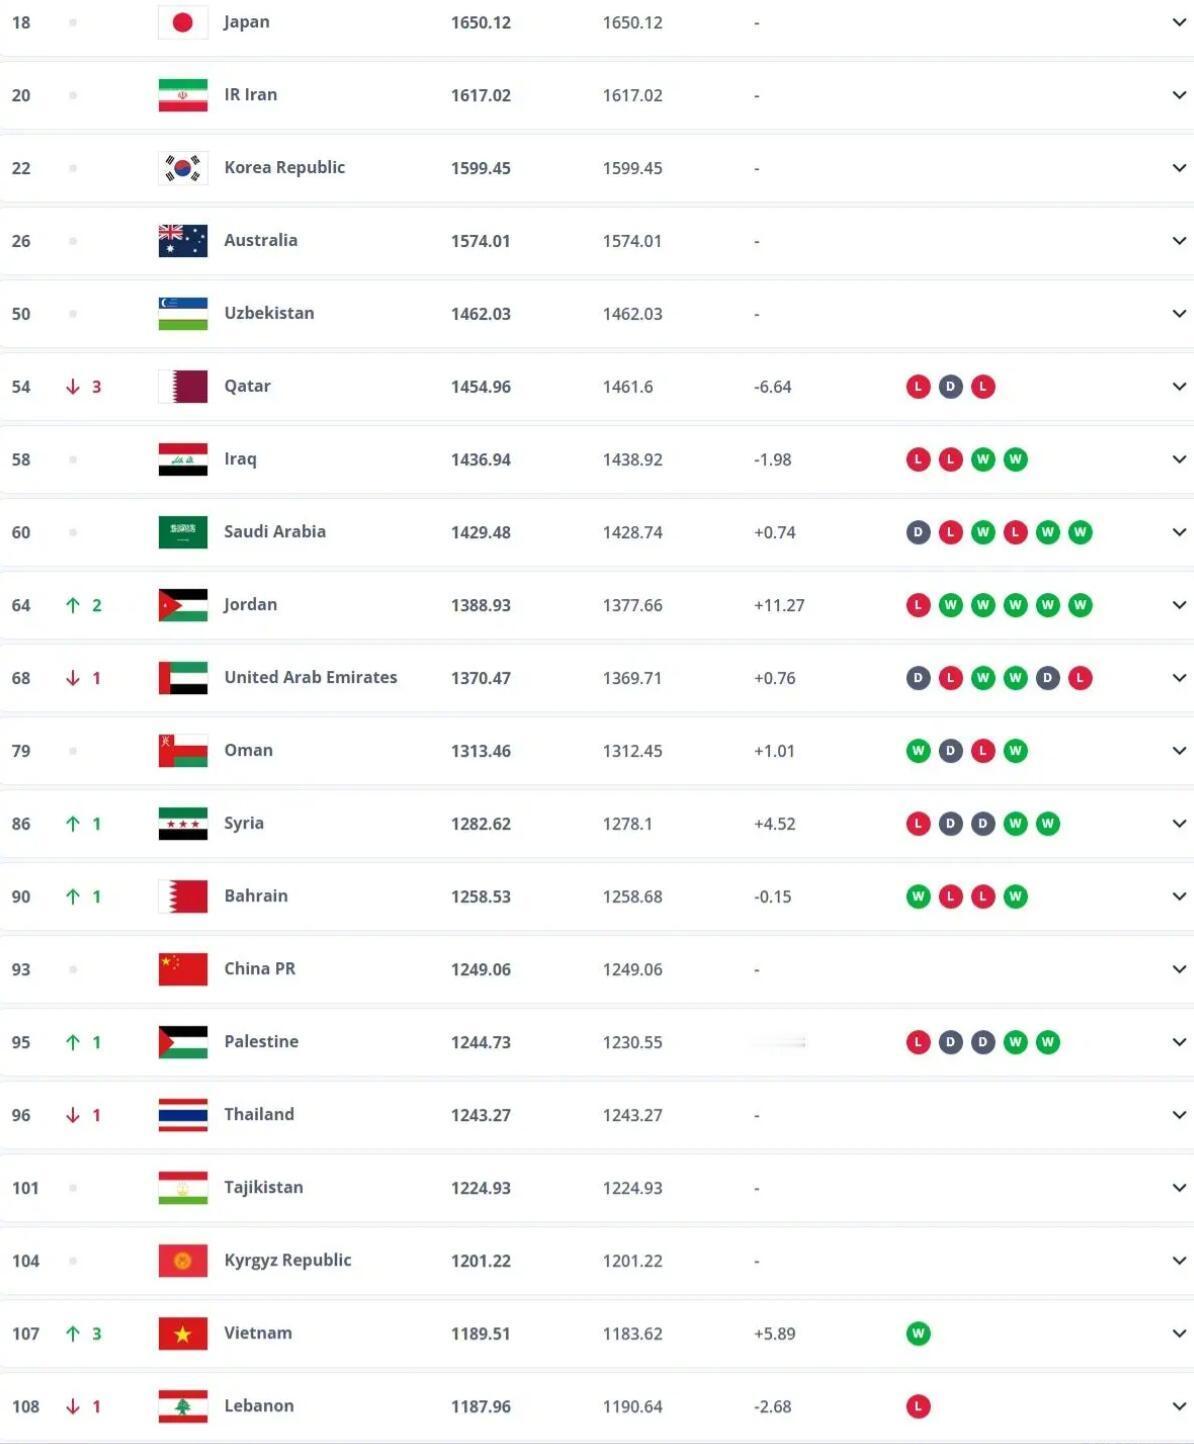Expand the Kyrgyz Republic row chevron
The width and height of the screenshot is (1194, 1444).
(1179, 1261)
